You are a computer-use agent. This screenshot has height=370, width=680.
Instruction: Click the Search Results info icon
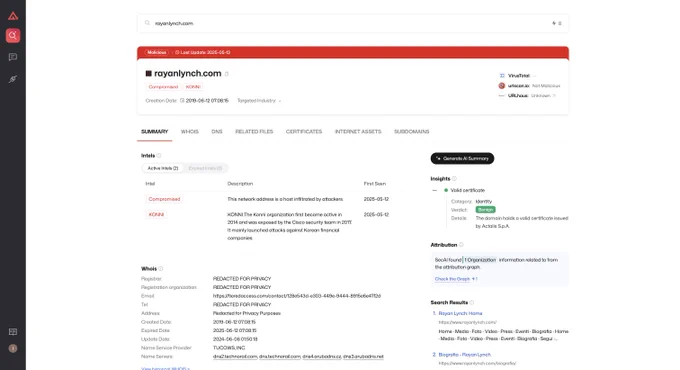pos(472,302)
